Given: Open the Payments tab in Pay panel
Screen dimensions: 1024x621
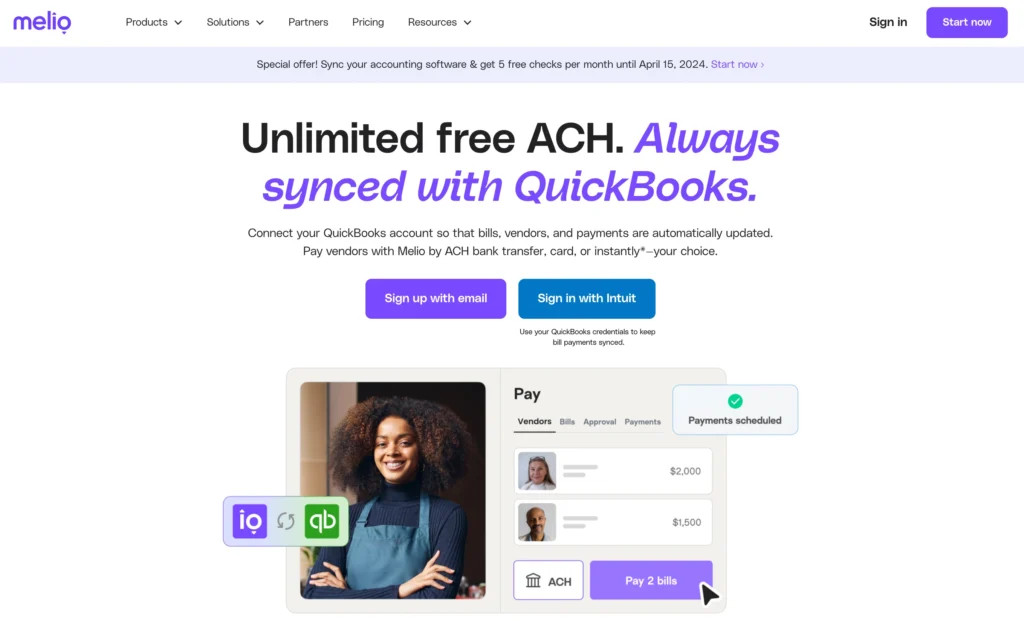Looking at the screenshot, I should [x=642, y=422].
